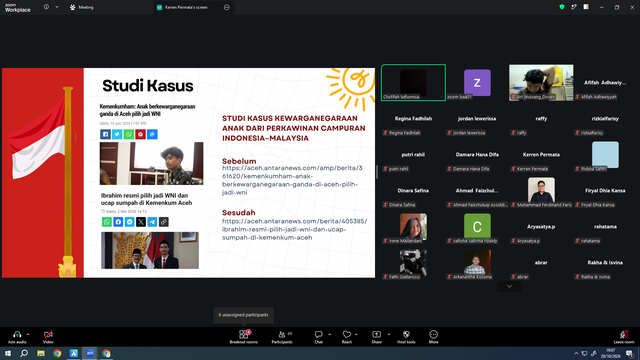Click the X share icon under second article
640x360 pixels.
click(x=141, y=222)
